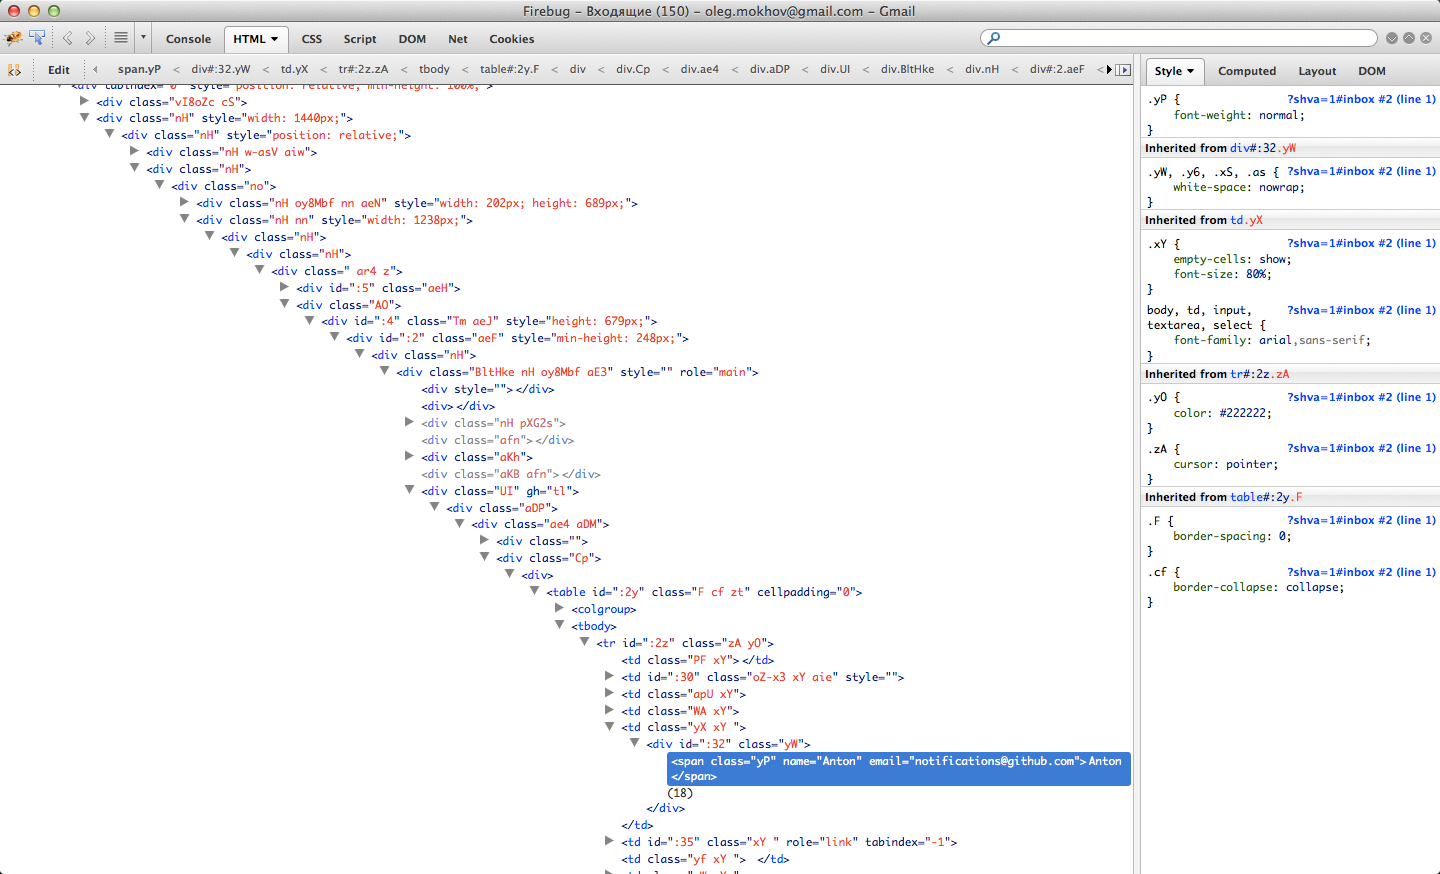Close Firebug with the X circle
Screen dimensions: 1440x874
tap(1426, 38)
